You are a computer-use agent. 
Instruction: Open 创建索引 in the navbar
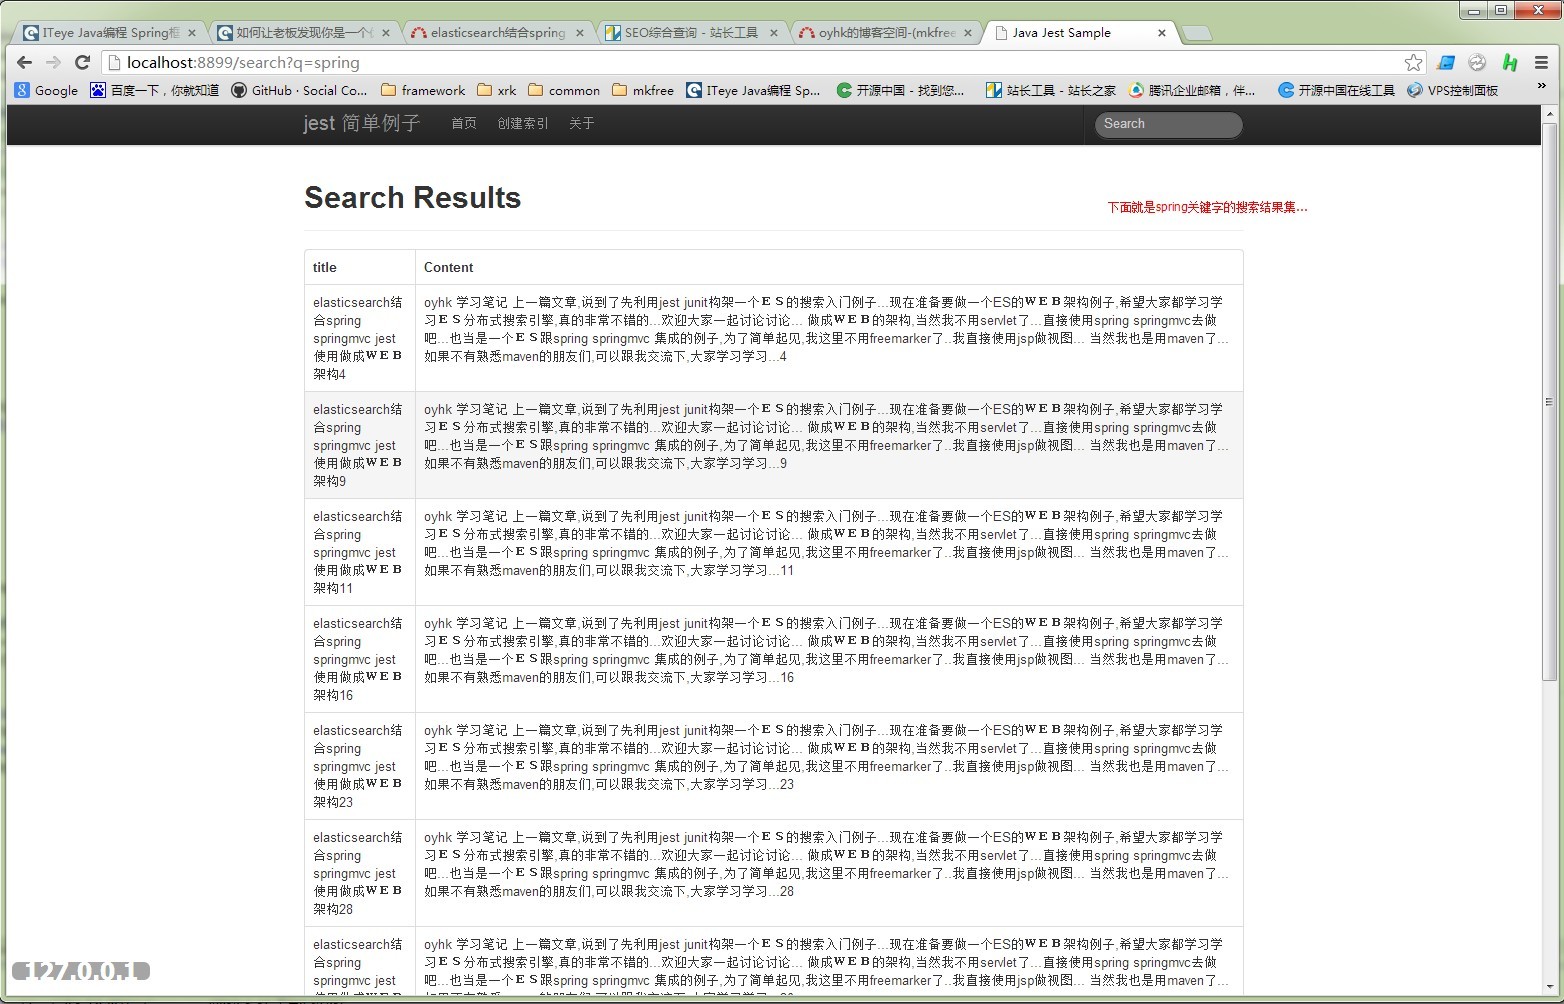pyautogui.click(x=523, y=123)
